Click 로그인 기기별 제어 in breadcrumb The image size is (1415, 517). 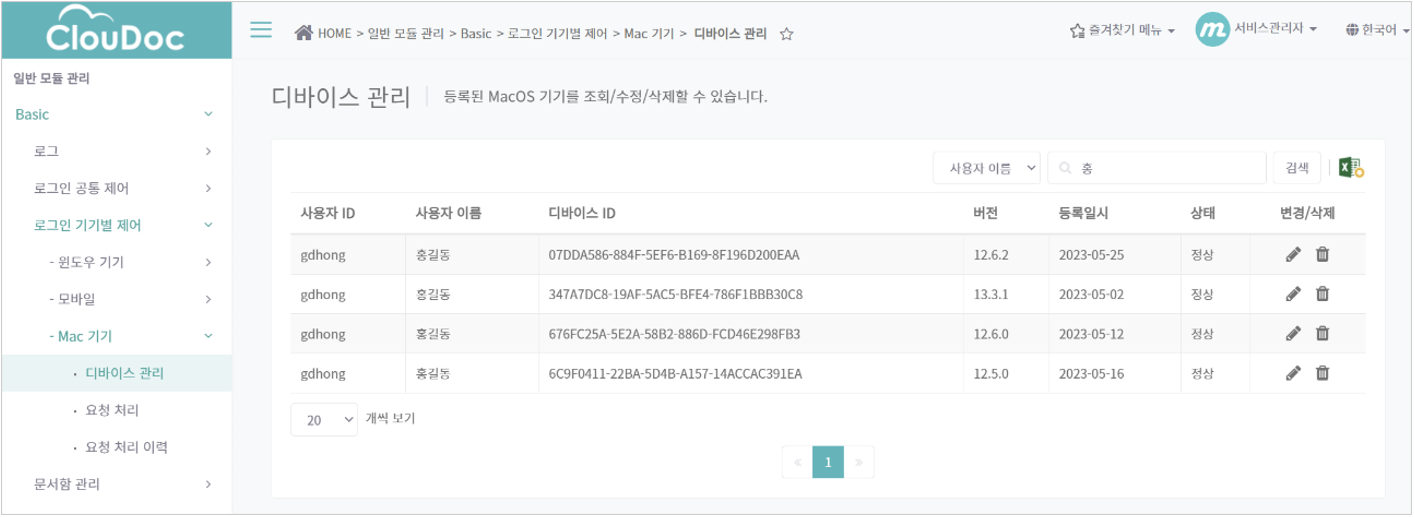[x=558, y=34]
